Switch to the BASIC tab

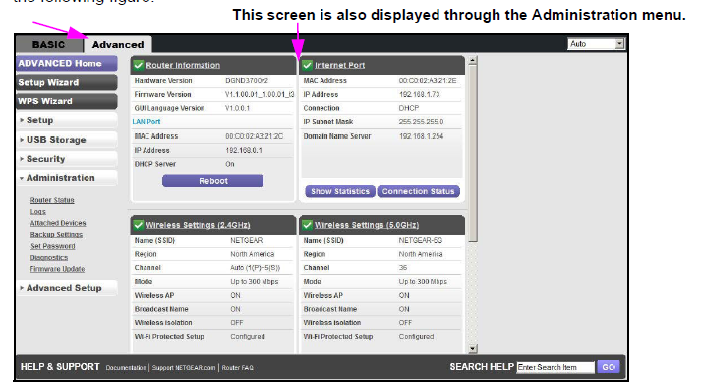click(48, 45)
